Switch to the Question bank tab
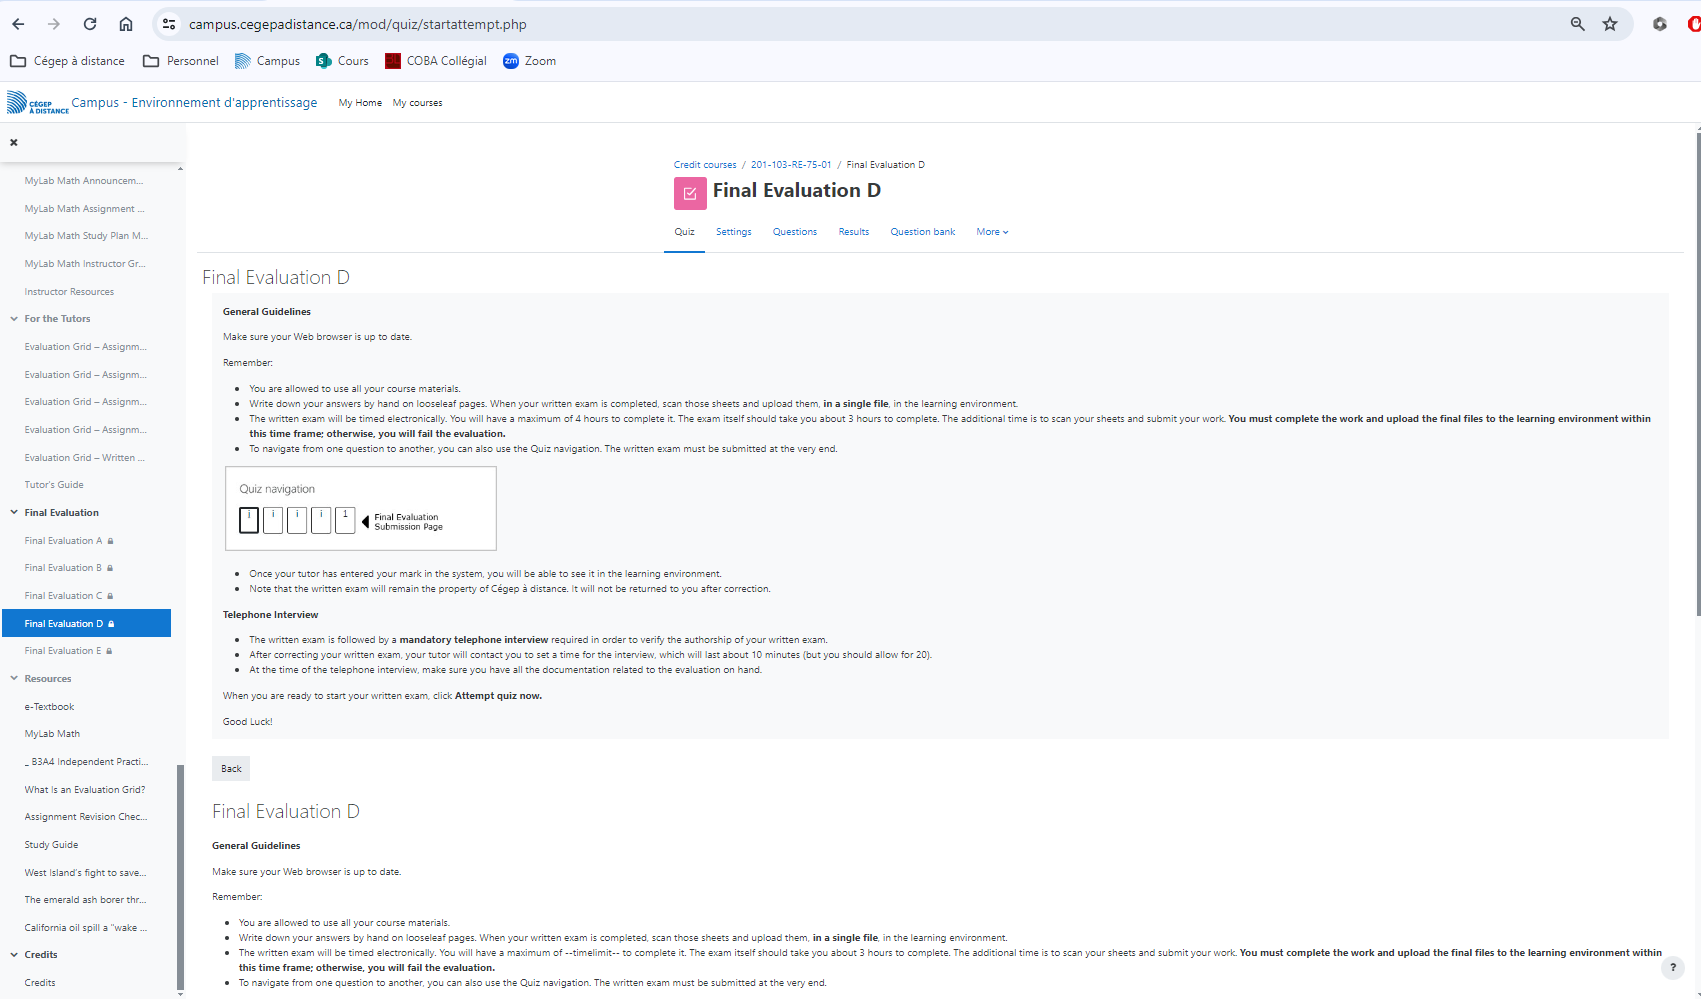This screenshot has width=1701, height=999. [922, 232]
